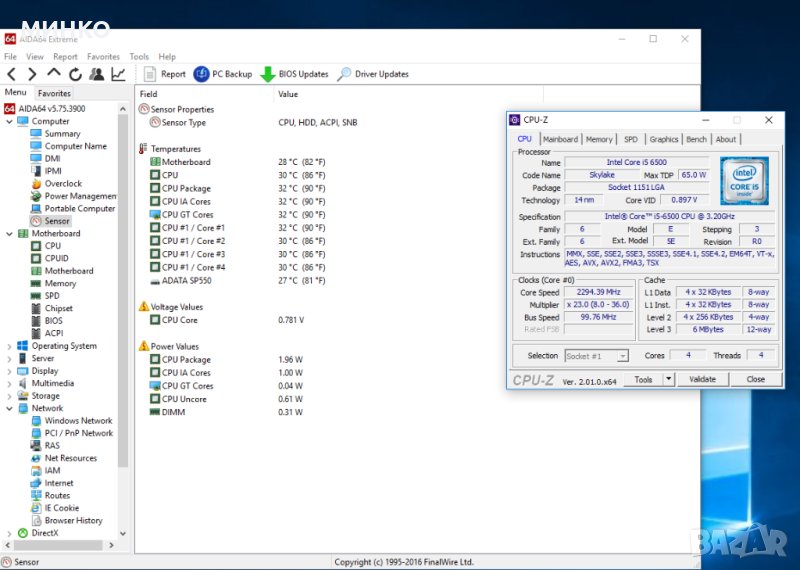Open the Graph chart toolbar icon
This screenshot has width=800, height=570.
click(x=118, y=74)
